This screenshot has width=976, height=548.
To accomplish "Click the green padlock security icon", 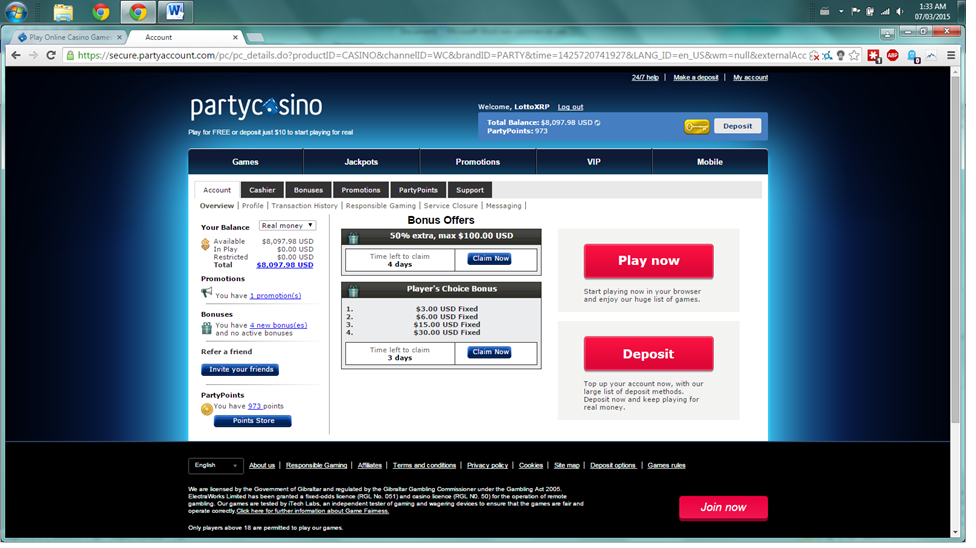I will [70, 55].
